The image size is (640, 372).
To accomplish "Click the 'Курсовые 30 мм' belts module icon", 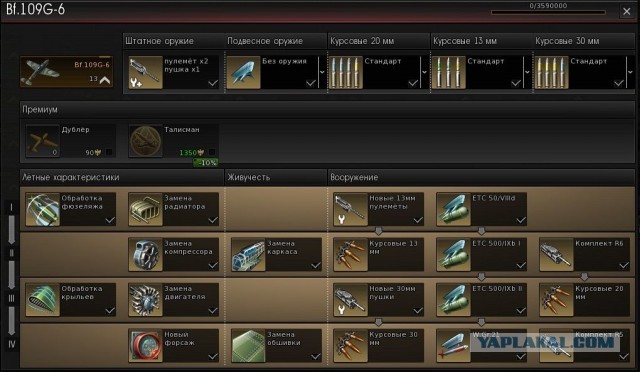I will [351, 346].
